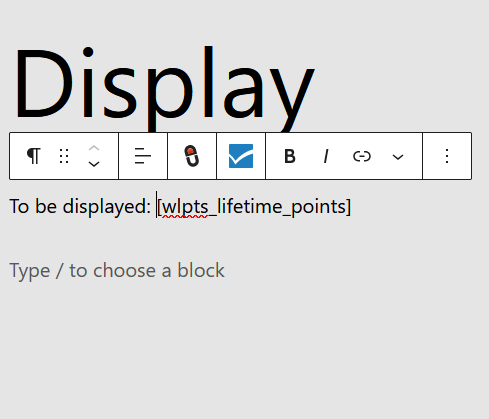The height and width of the screenshot is (419, 489).
Task: Click the magnet plugin toolbar icon
Action: pos(192,156)
